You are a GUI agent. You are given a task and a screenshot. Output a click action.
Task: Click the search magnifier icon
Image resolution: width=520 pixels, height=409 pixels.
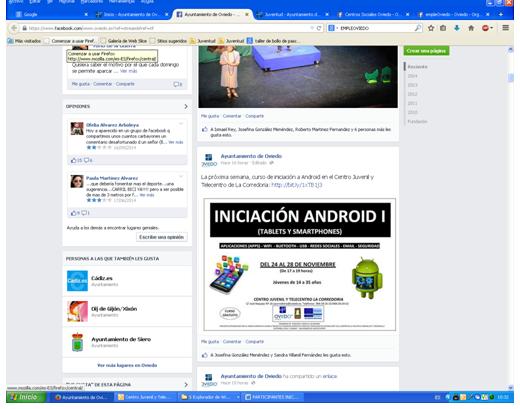point(417,28)
